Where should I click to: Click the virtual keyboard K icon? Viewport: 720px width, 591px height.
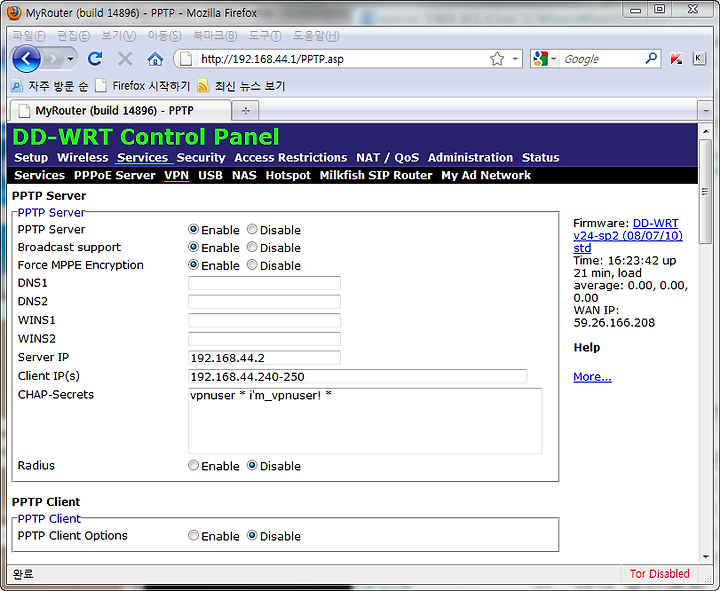pyautogui.click(x=698, y=58)
